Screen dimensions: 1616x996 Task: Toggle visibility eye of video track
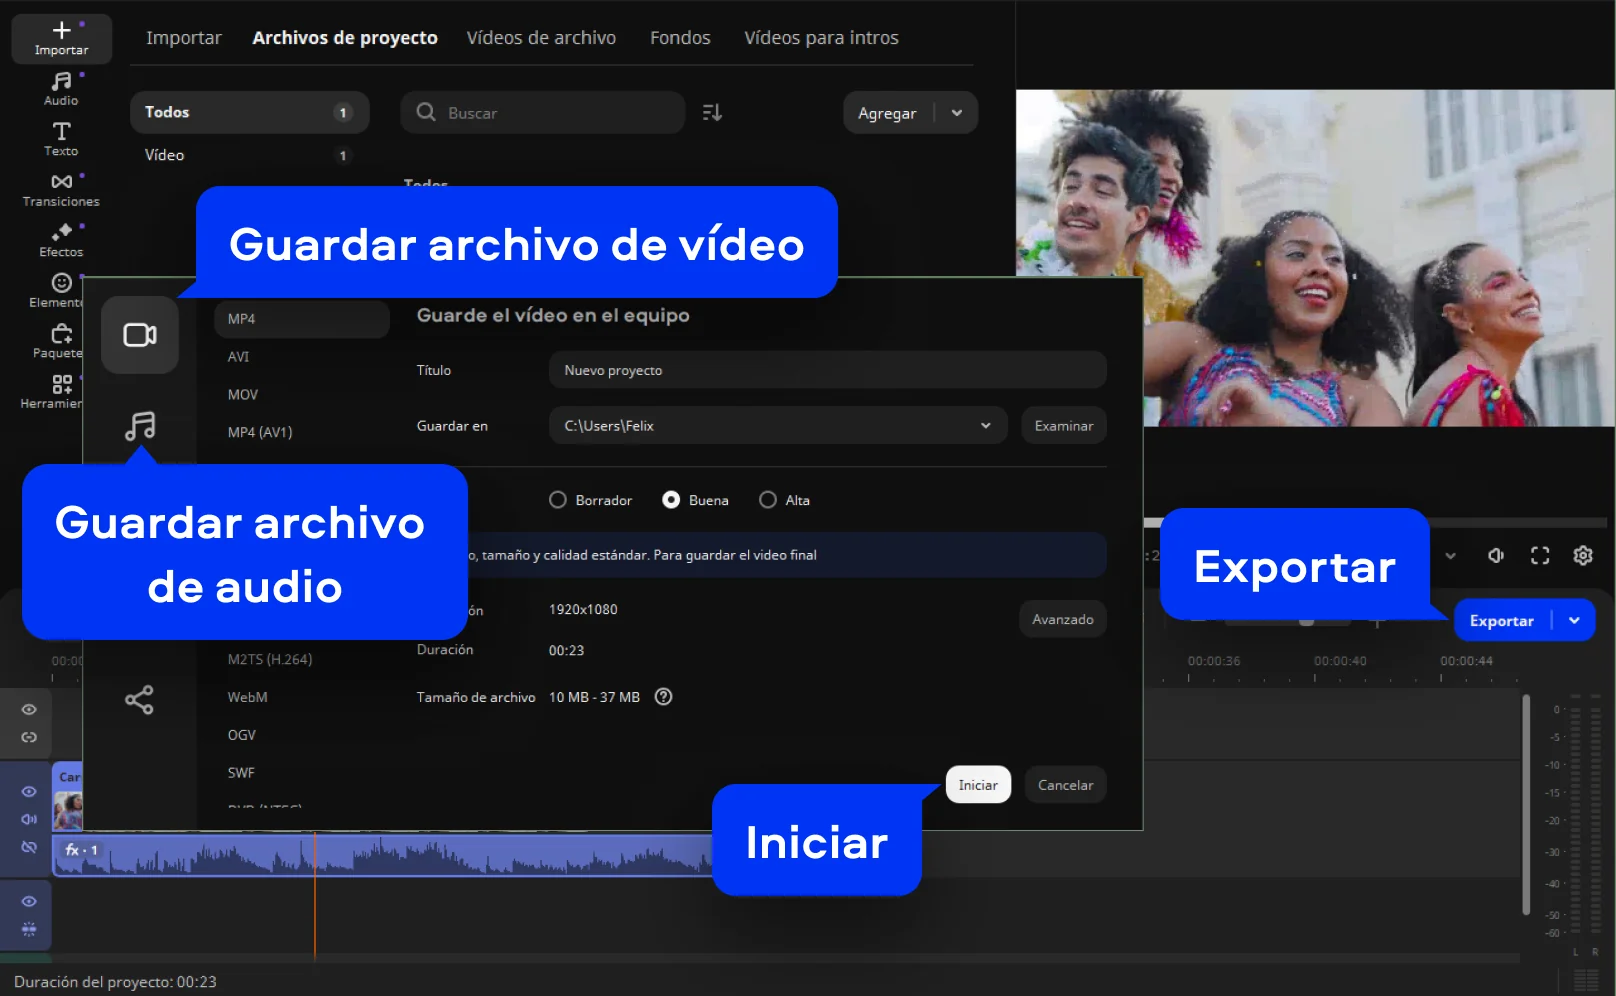click(x=29, y=791)
